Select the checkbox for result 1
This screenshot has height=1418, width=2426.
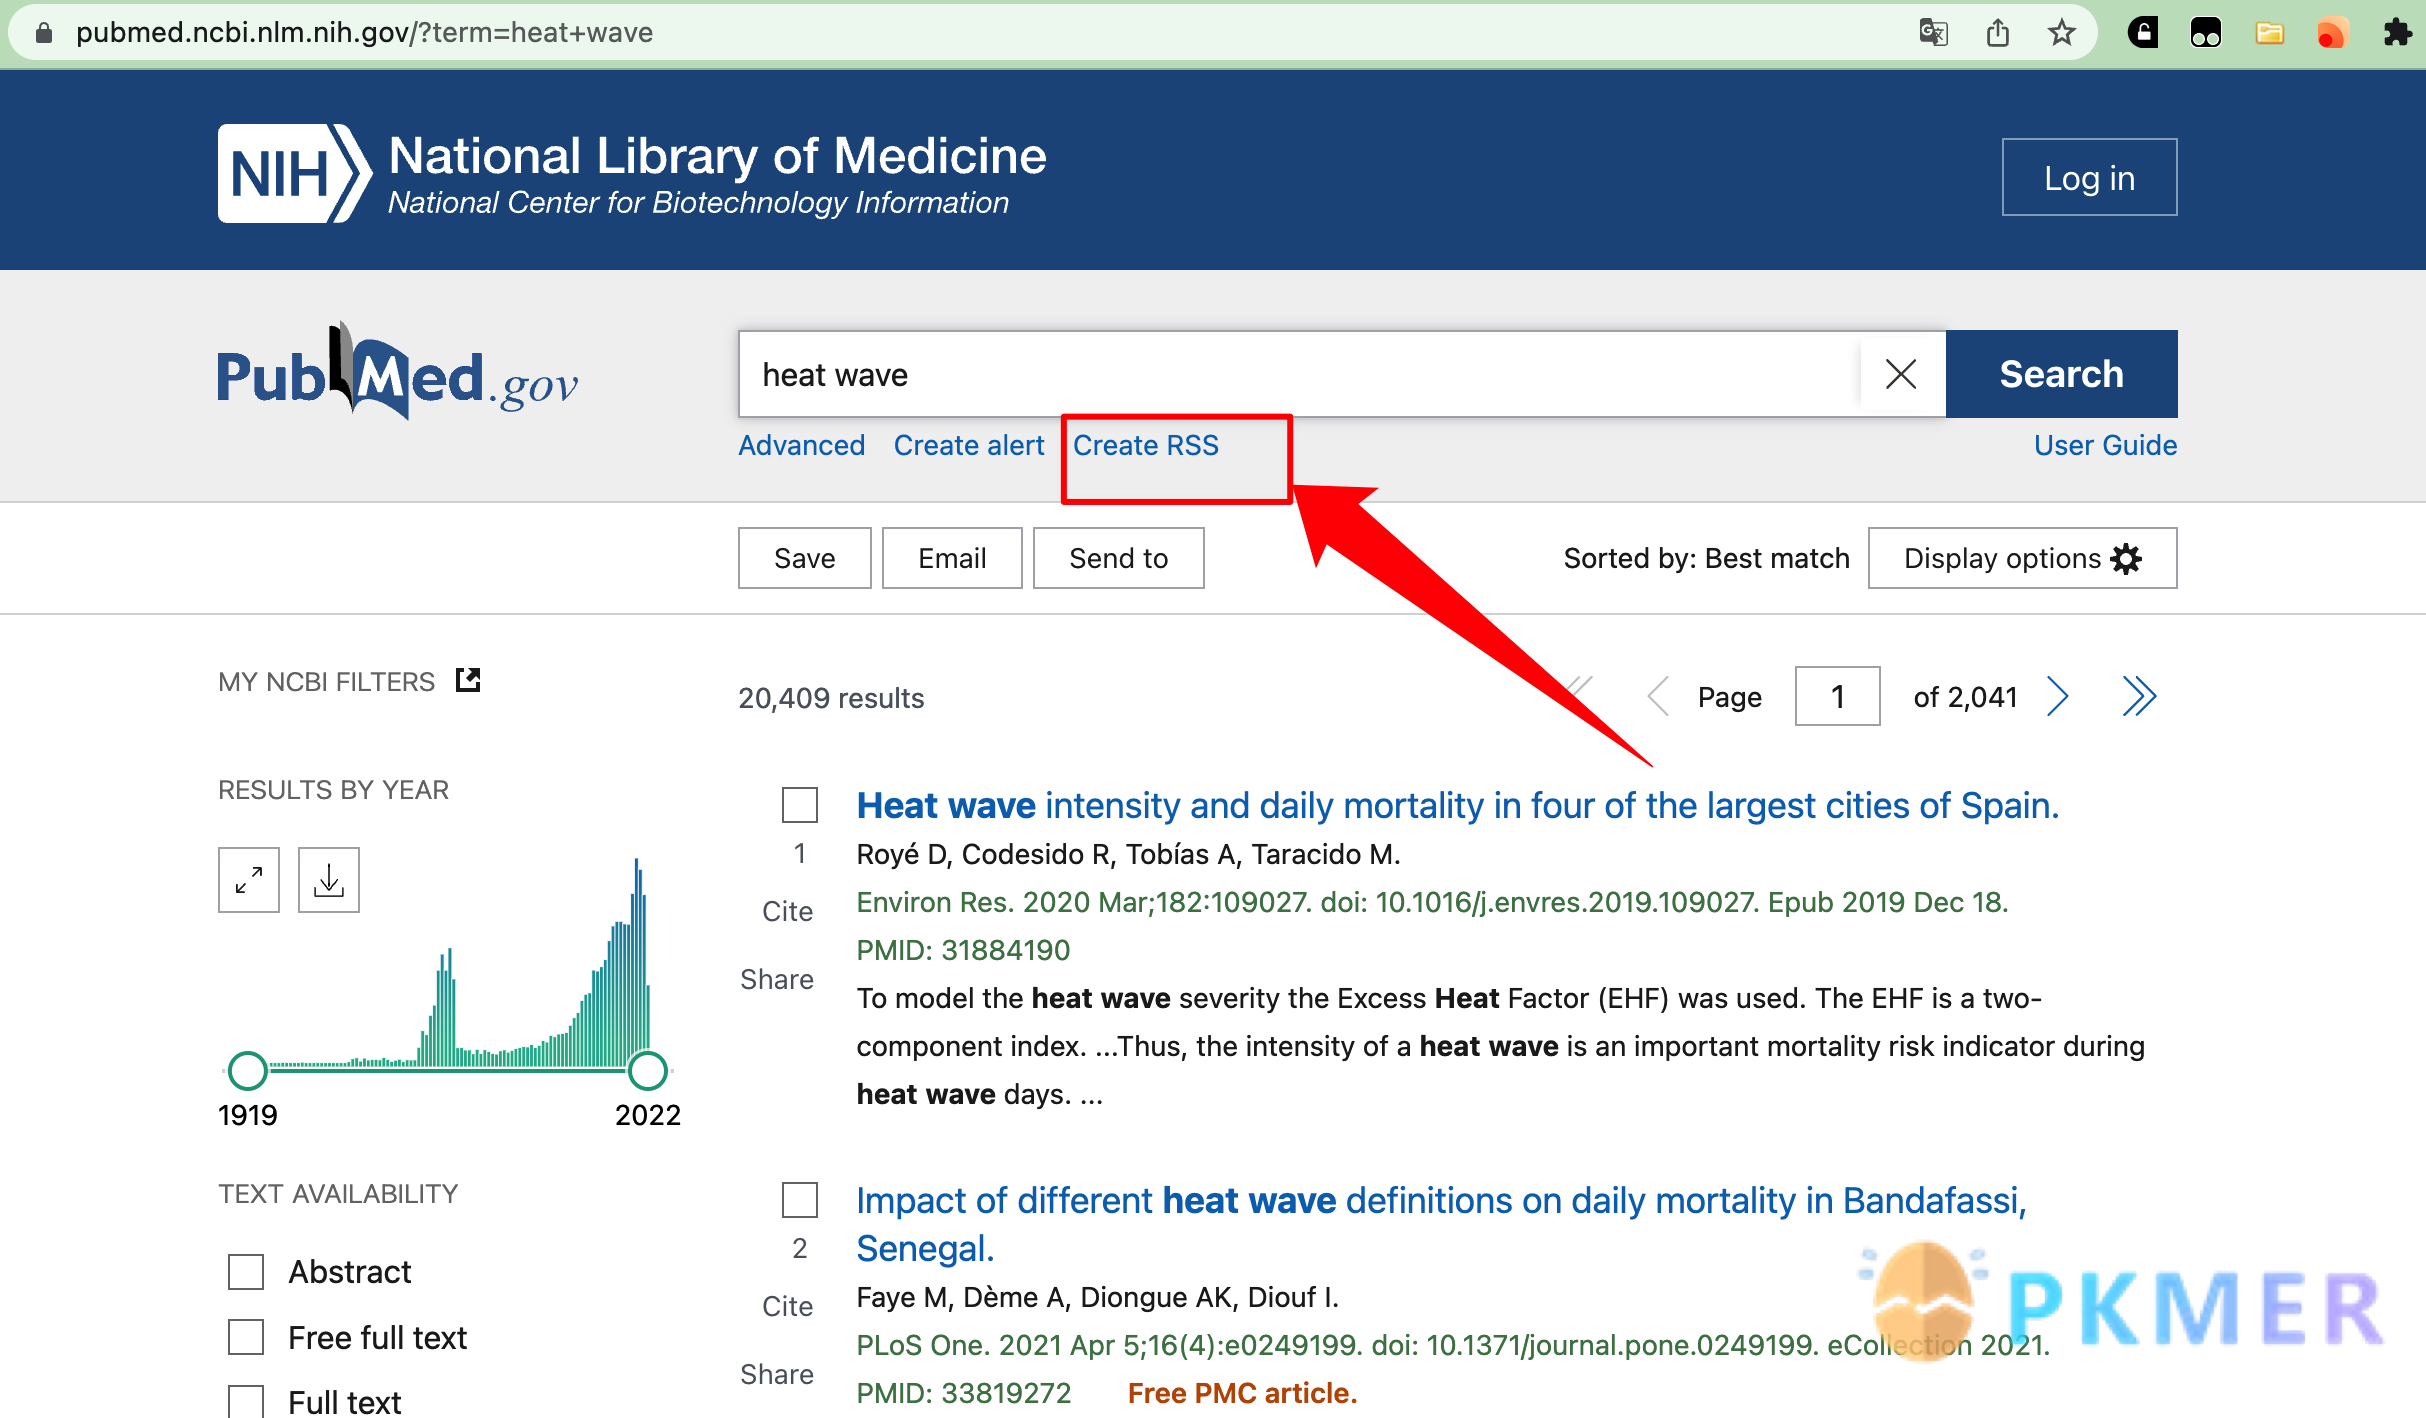tap(799, 805)
